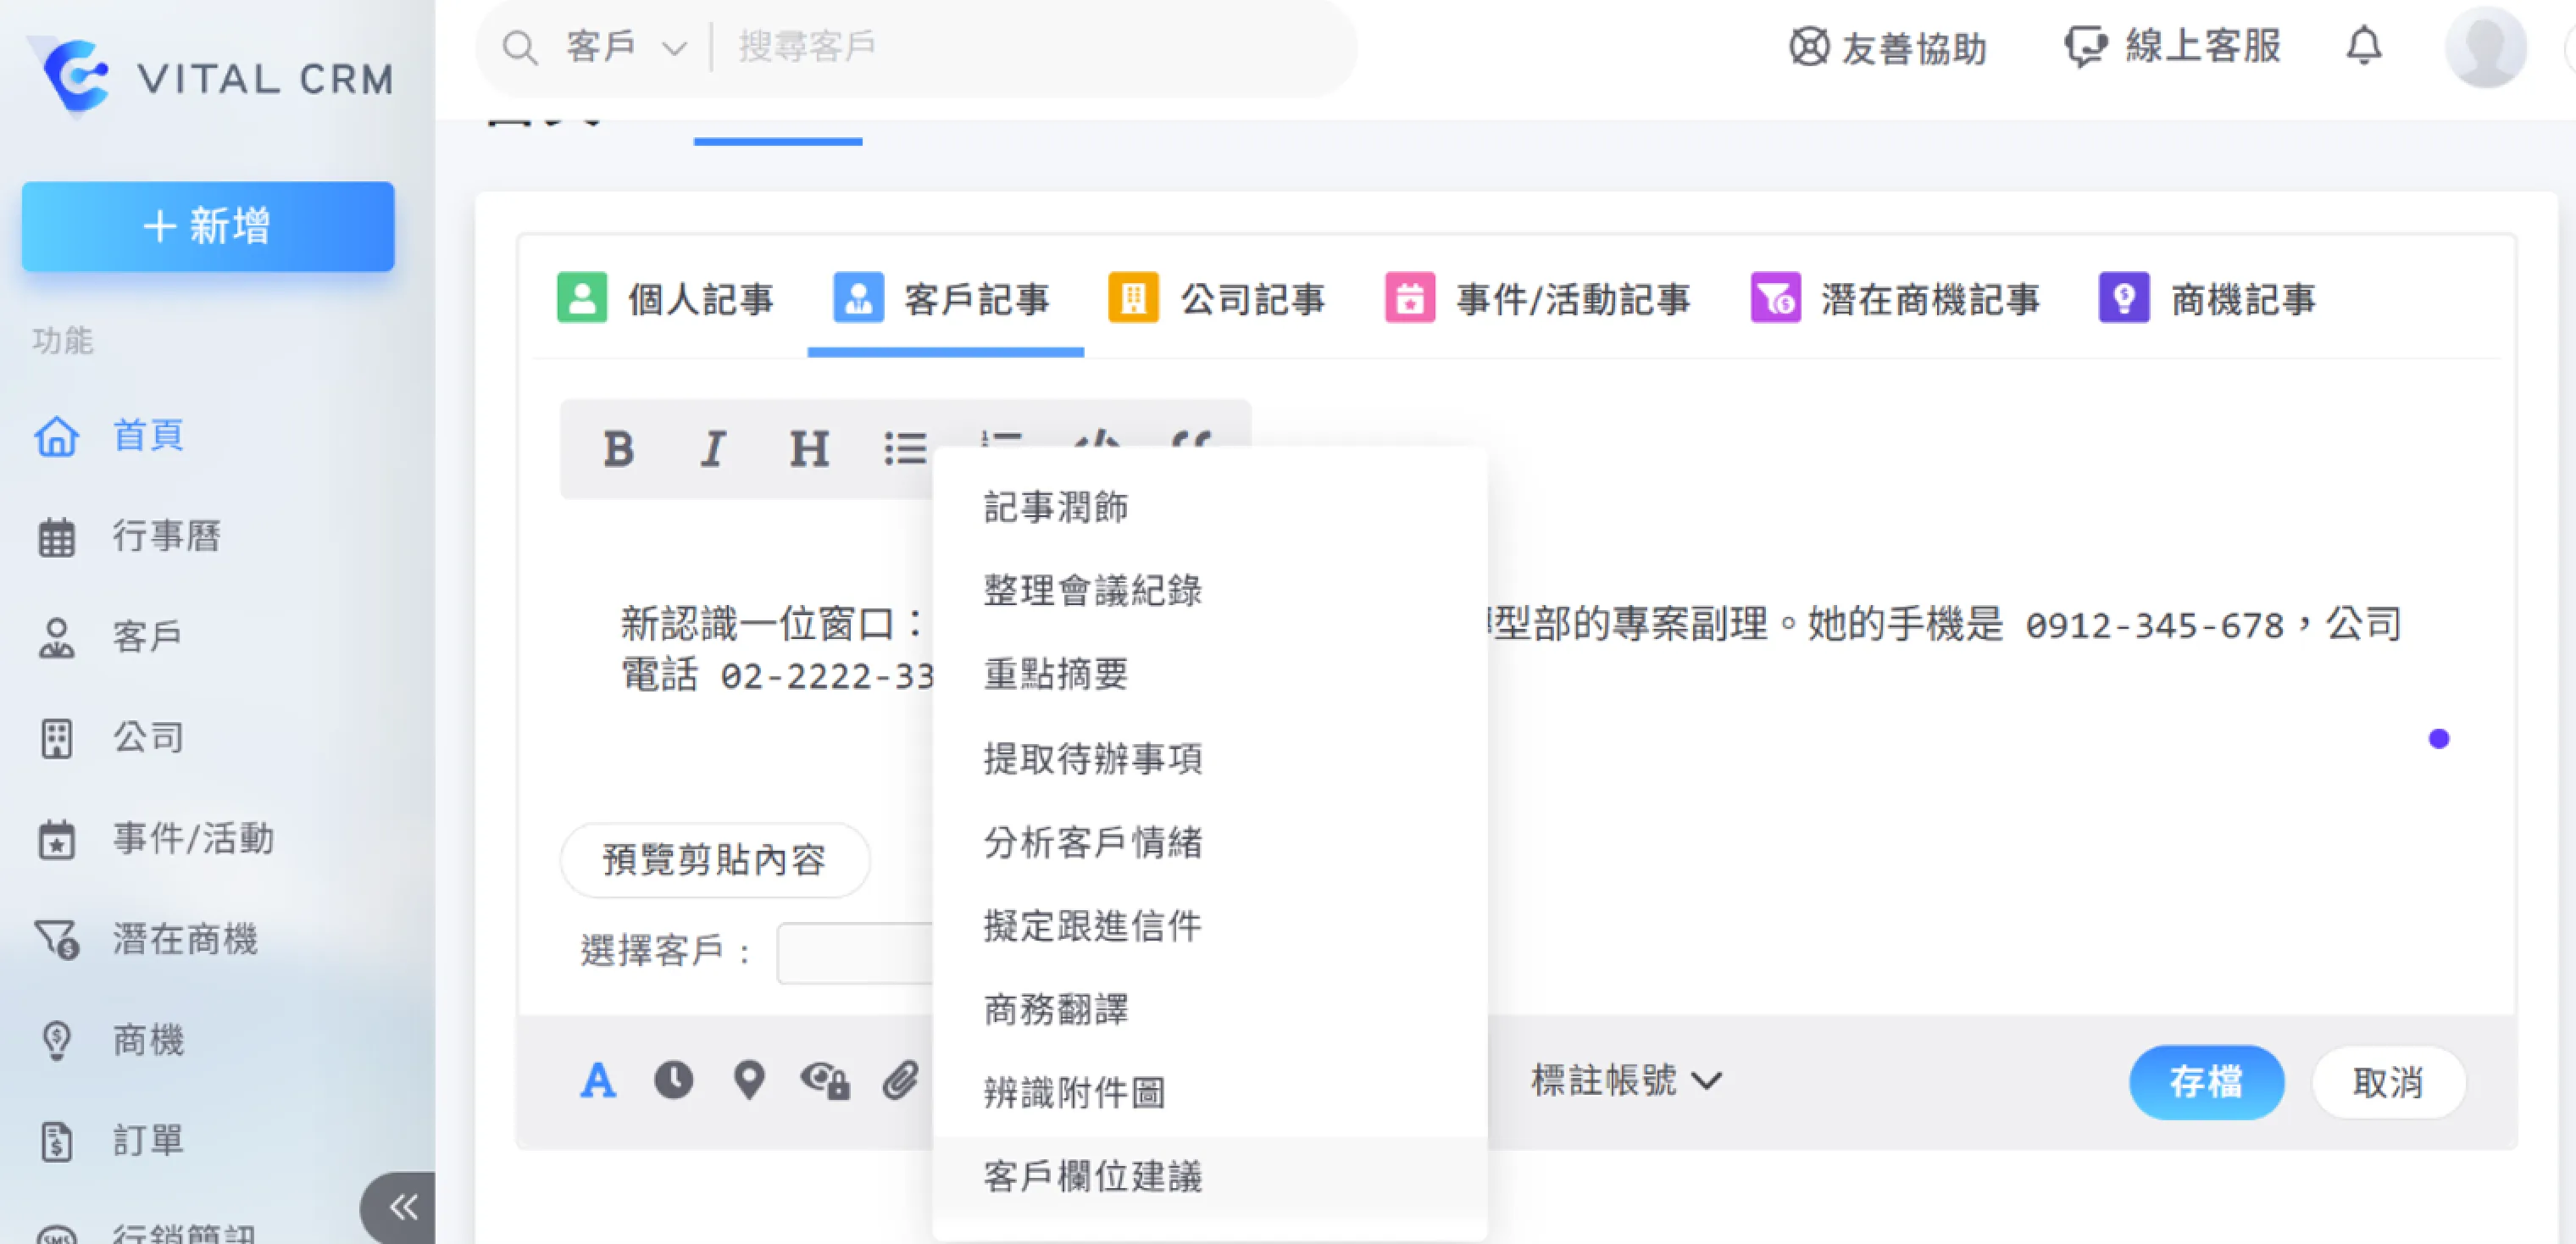Expand the 標註帳號 dropdown

(x=1626, y=1080)
